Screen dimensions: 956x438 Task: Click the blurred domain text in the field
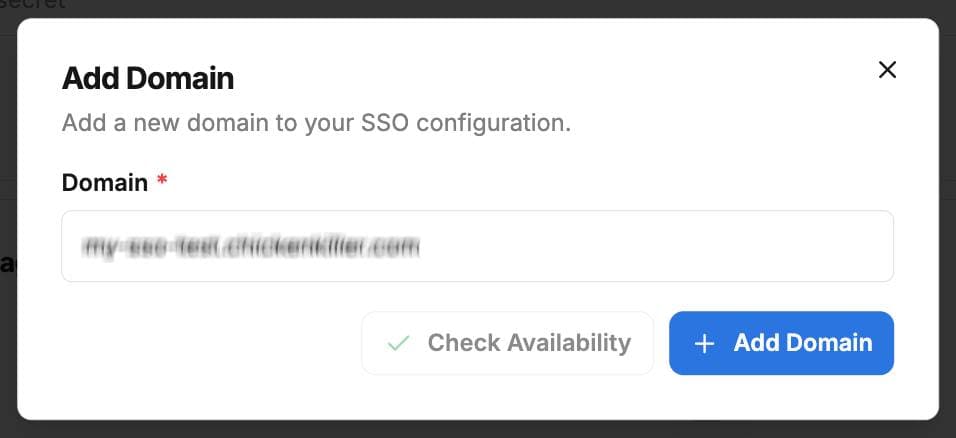pyautogui.click(x=250, y=246)
